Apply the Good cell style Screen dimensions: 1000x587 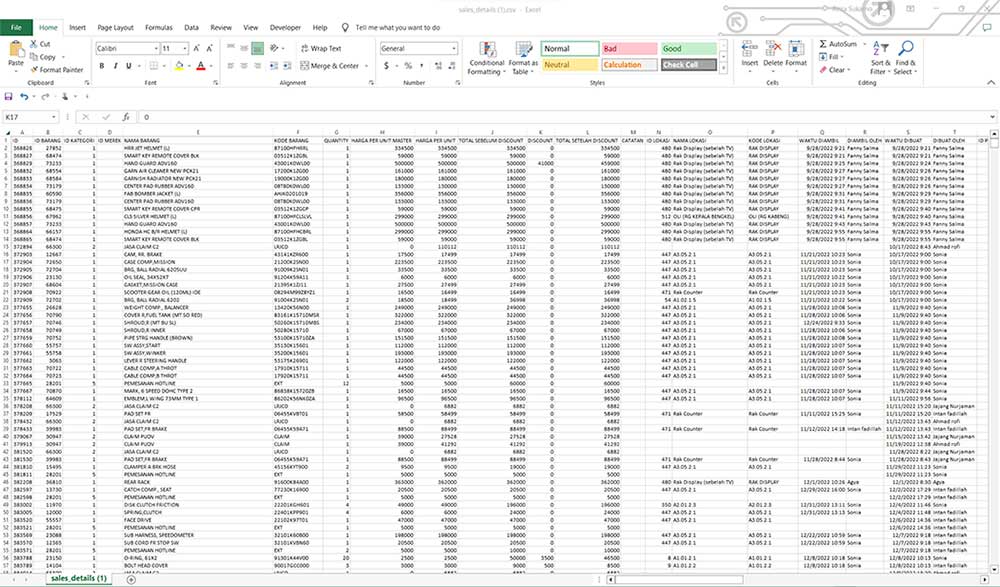coord(689,48)
